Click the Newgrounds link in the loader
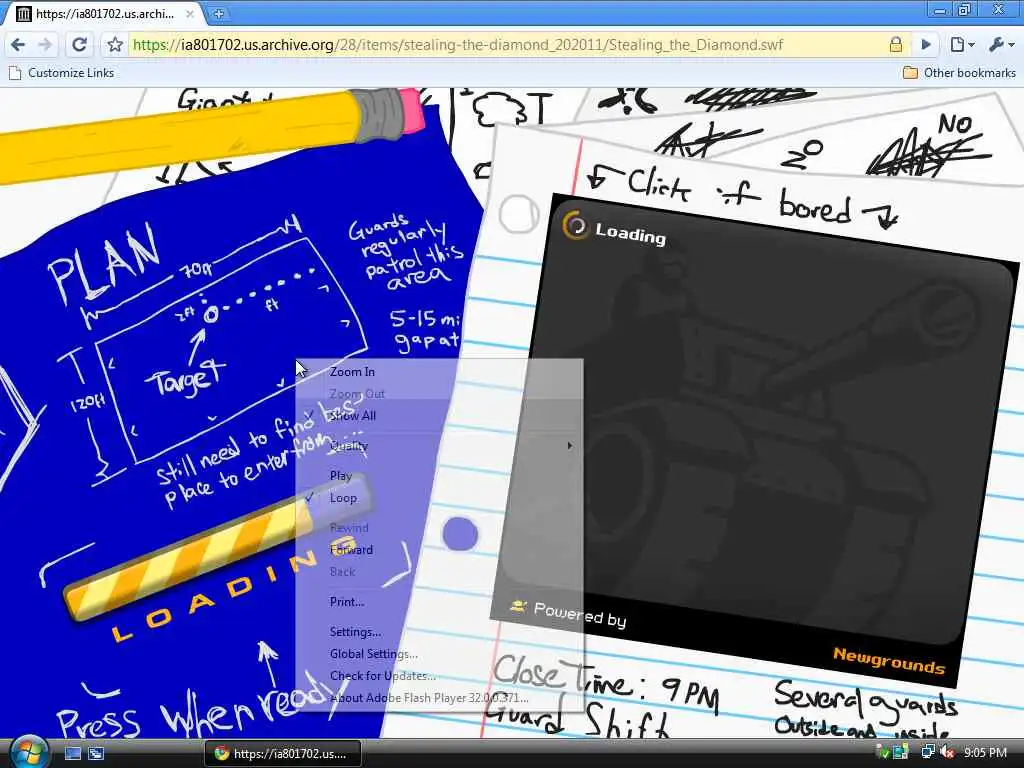 [x=889, y=660]
